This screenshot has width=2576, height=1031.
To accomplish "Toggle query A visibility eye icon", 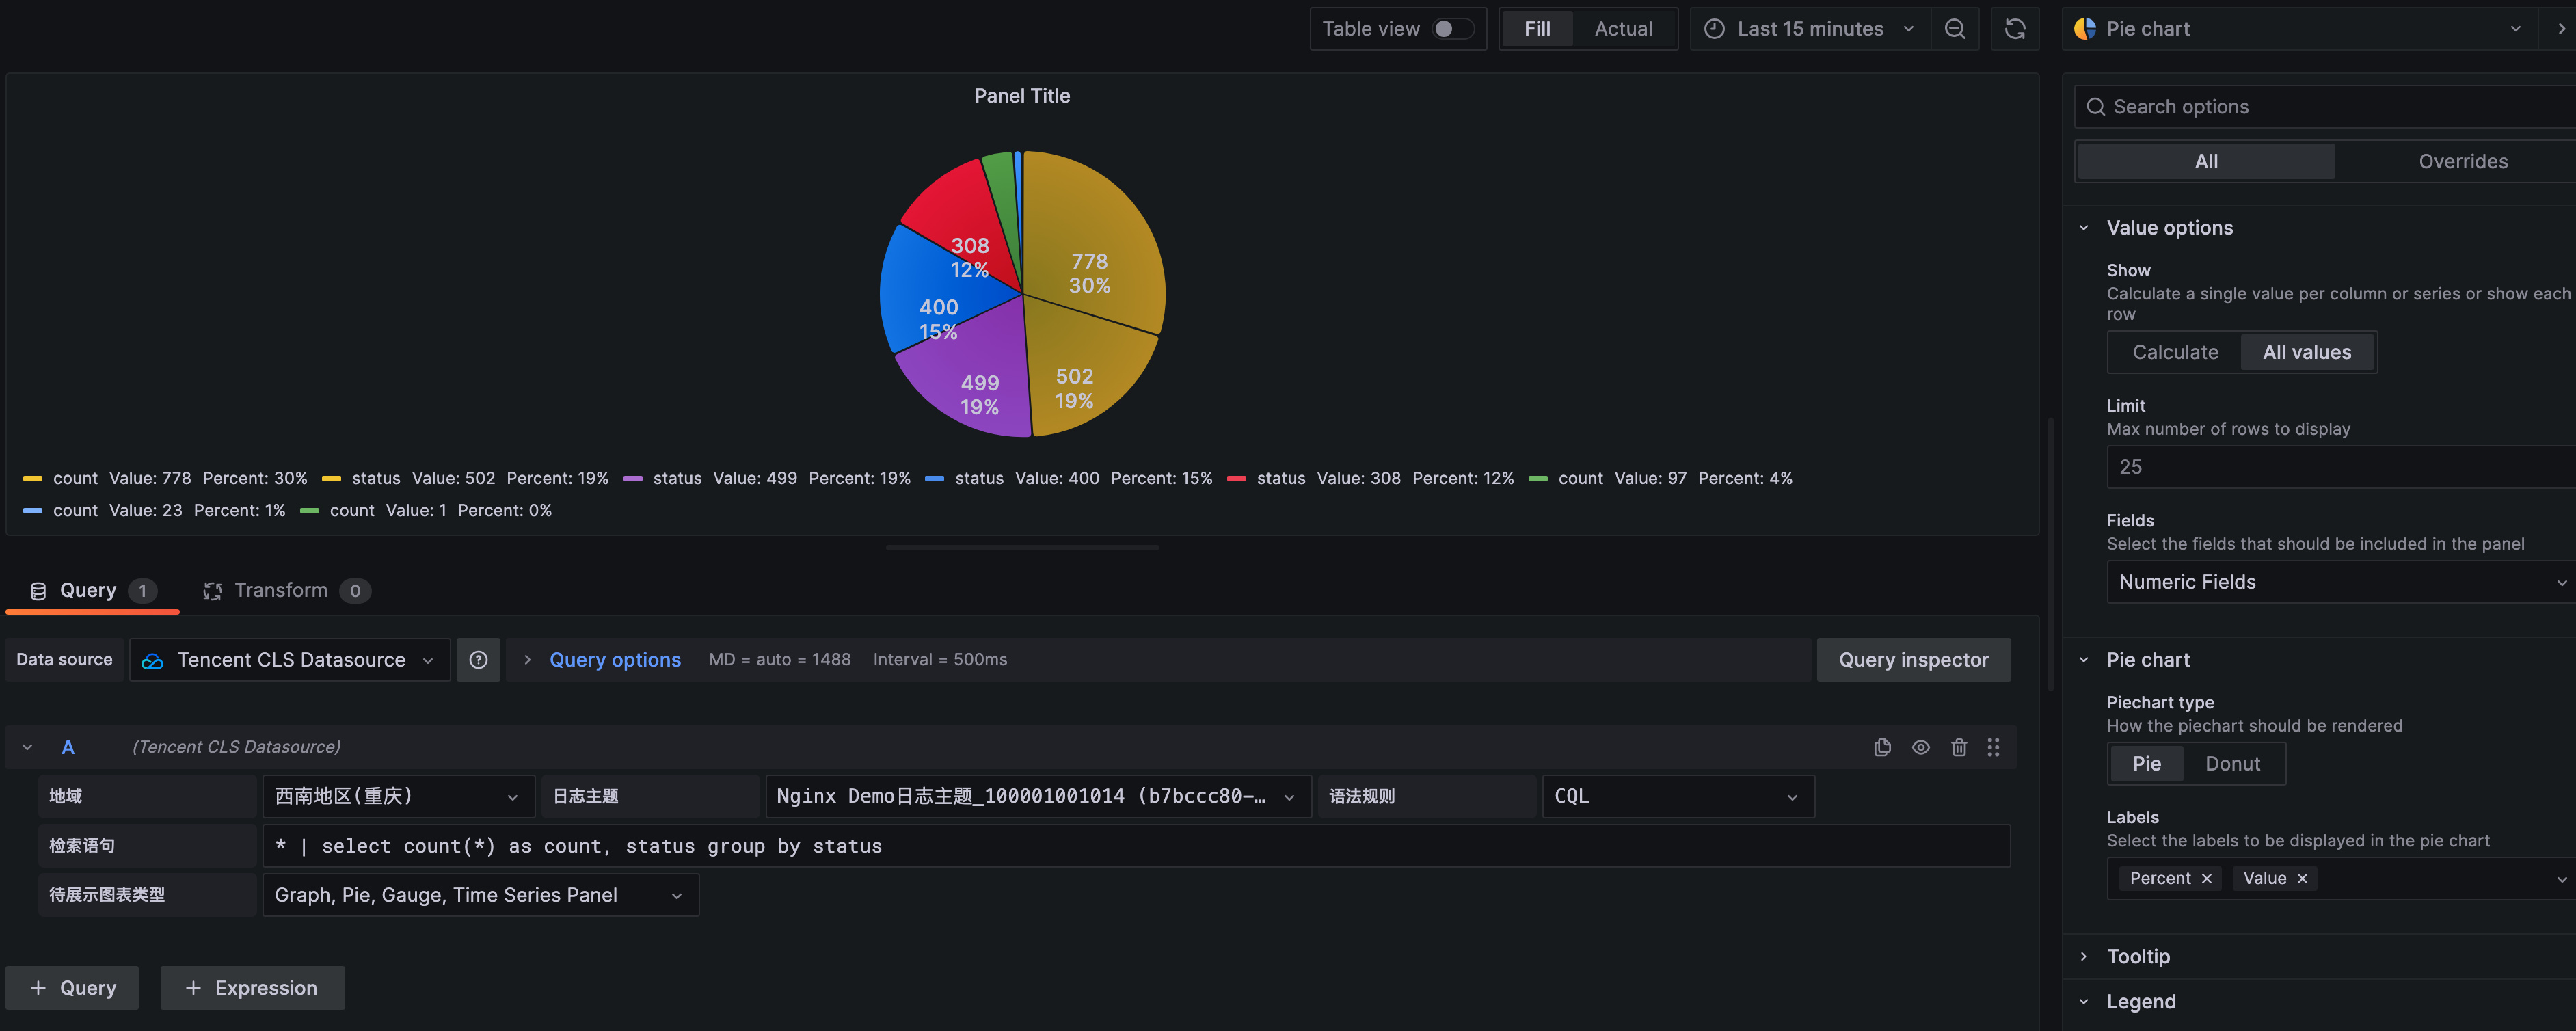I will (1920, 747).
